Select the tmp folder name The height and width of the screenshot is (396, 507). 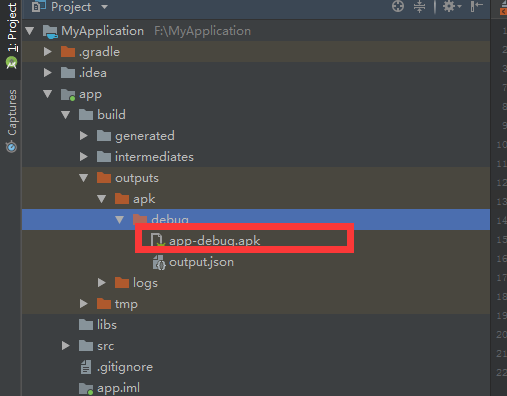tap(126, 305)
